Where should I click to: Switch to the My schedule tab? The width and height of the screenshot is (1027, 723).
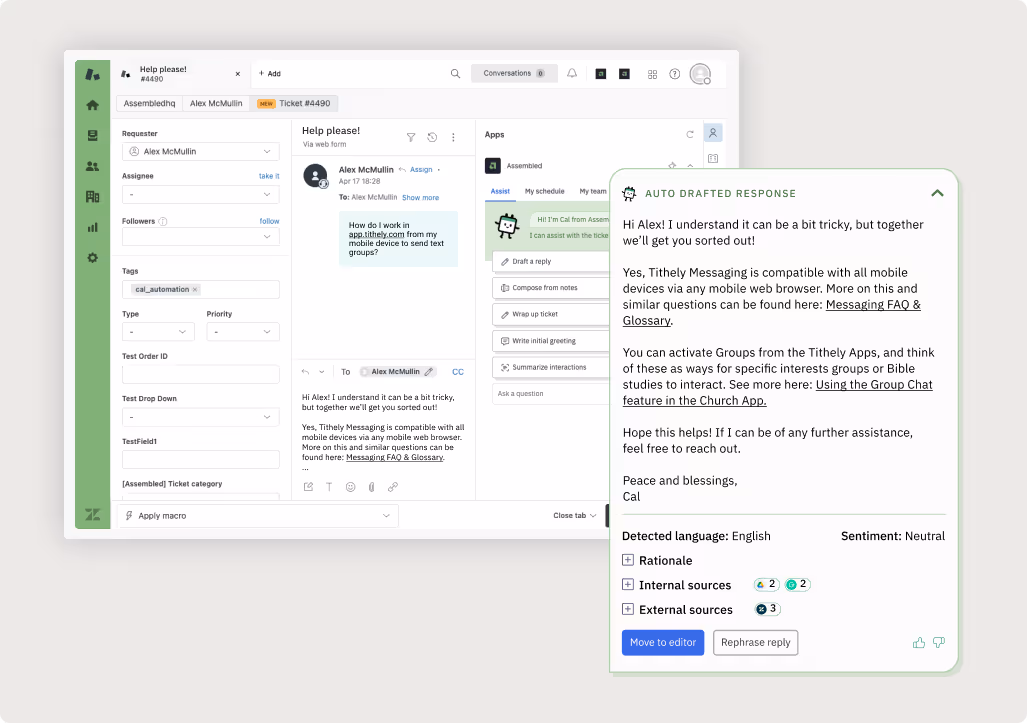click(x=544, y=191)
